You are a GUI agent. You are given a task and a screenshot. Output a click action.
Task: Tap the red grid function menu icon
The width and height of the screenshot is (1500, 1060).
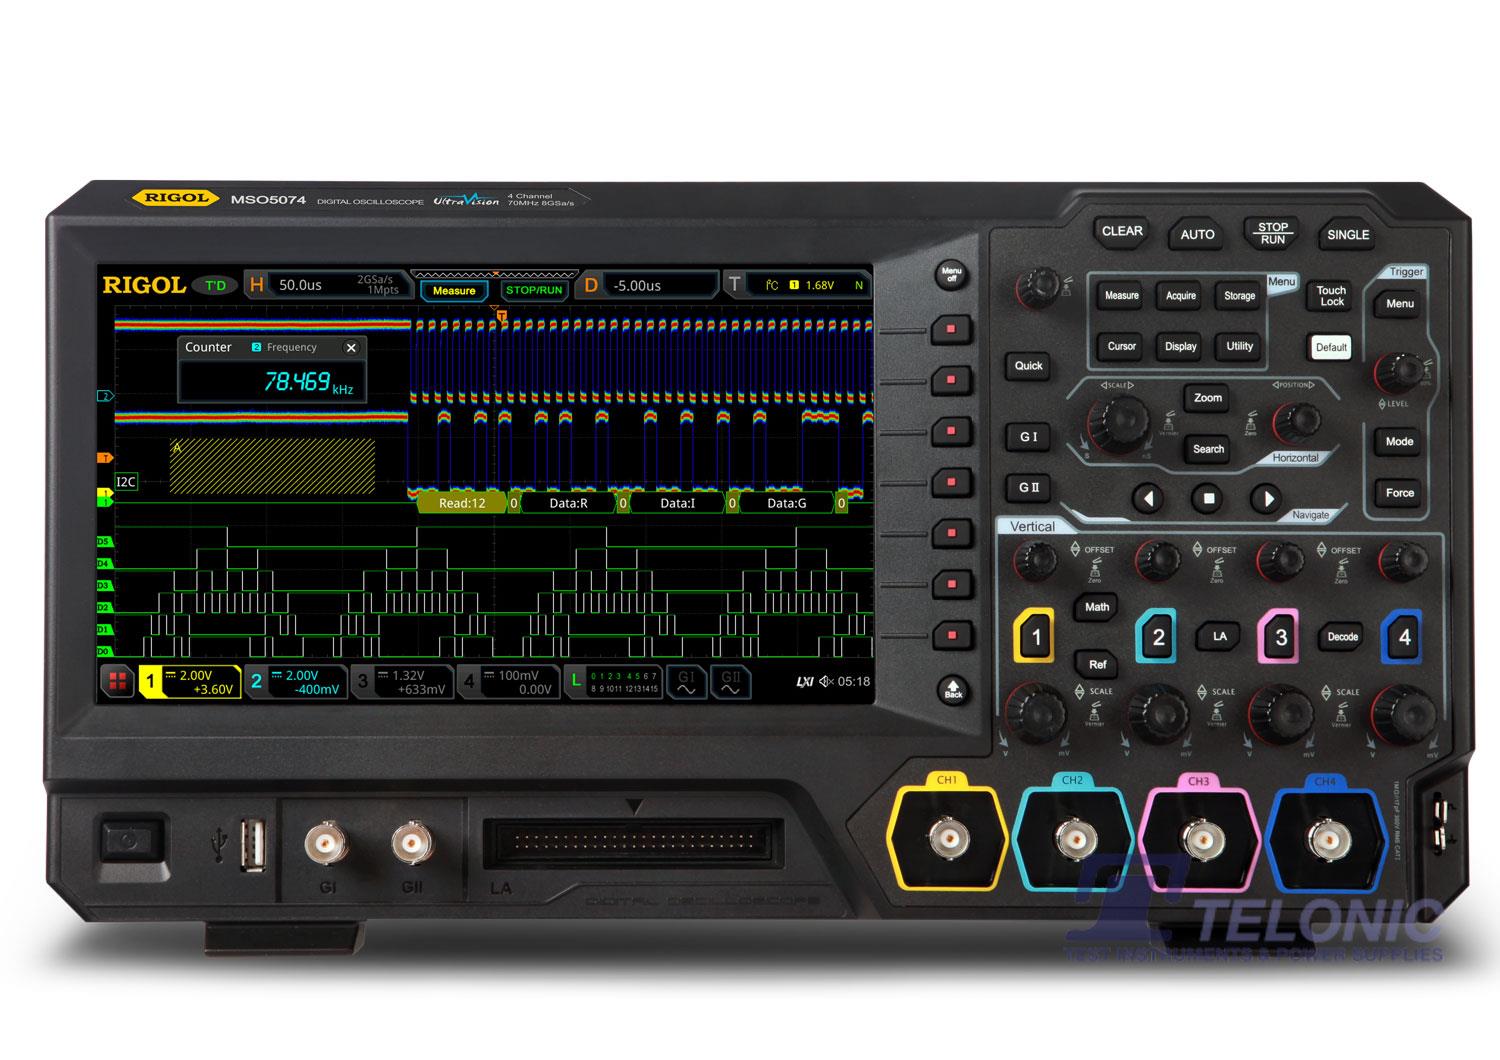click(x=117, y=682)
